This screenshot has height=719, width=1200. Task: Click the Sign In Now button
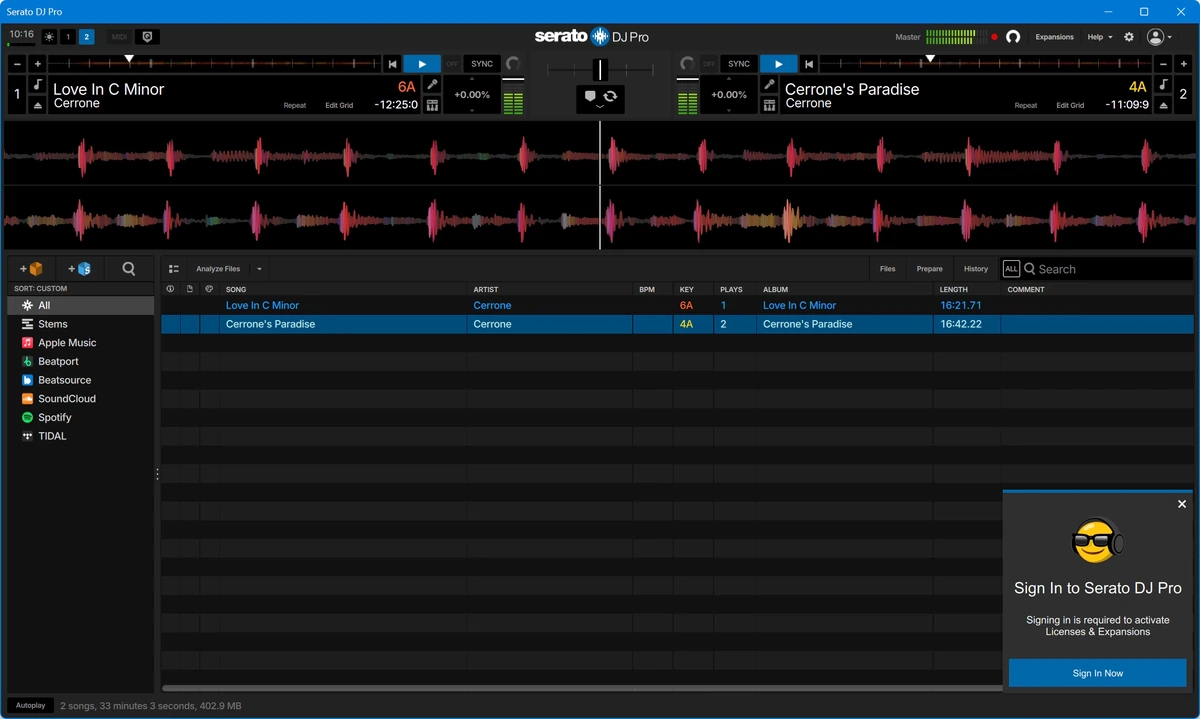tap(1097, 673)
